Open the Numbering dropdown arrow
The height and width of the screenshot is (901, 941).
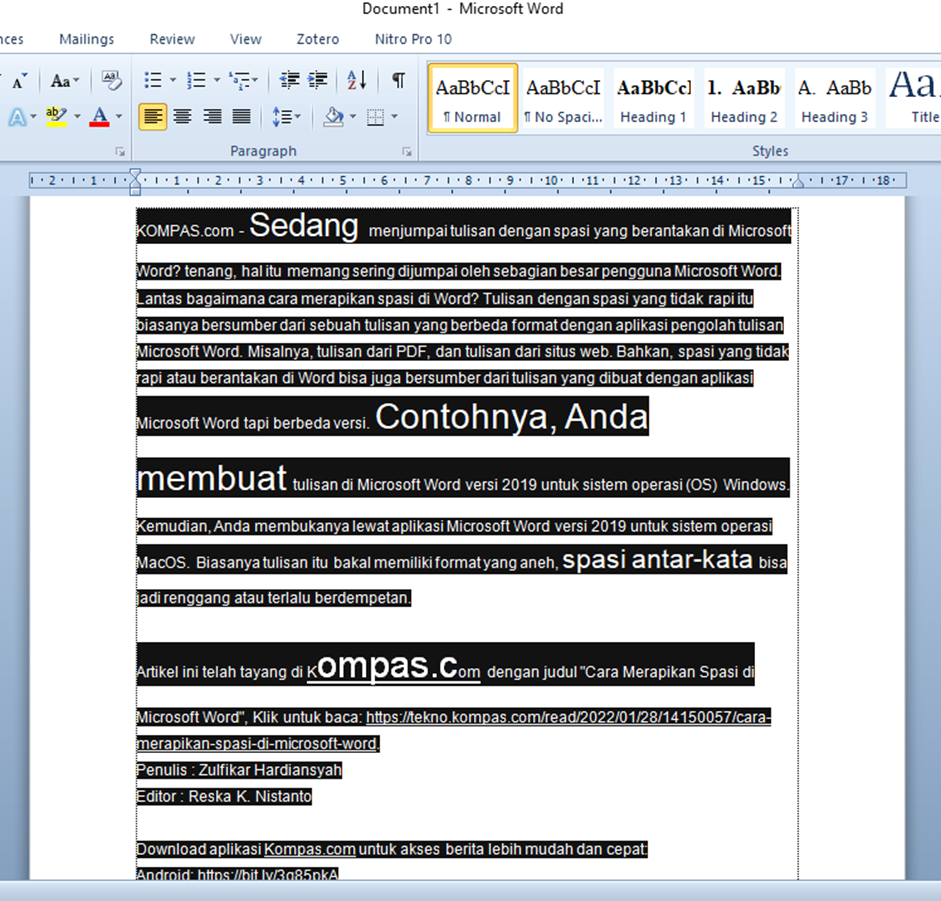tap(217, 80)
